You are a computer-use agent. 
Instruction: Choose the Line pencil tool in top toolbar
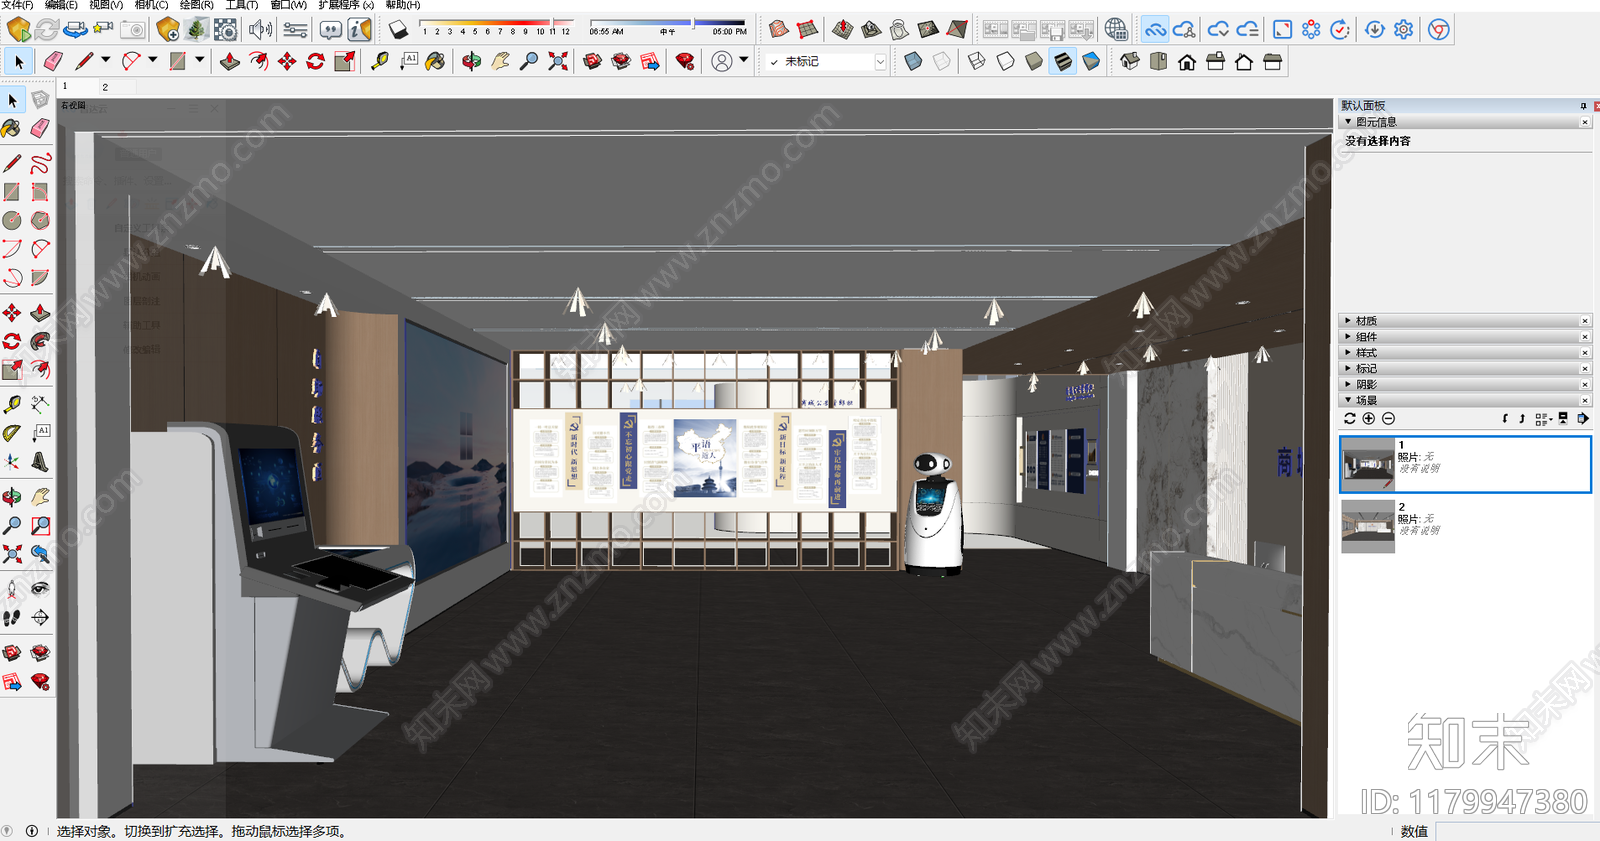[84, 62]
